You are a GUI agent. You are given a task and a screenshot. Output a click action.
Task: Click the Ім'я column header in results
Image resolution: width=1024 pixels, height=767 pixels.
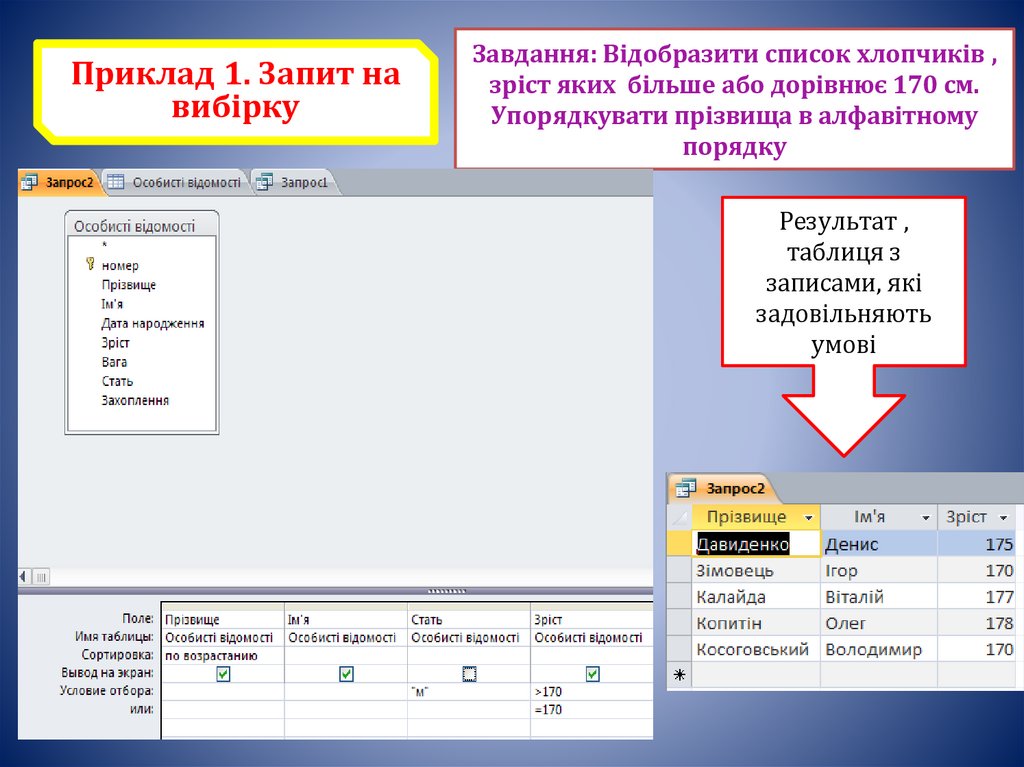879,517
